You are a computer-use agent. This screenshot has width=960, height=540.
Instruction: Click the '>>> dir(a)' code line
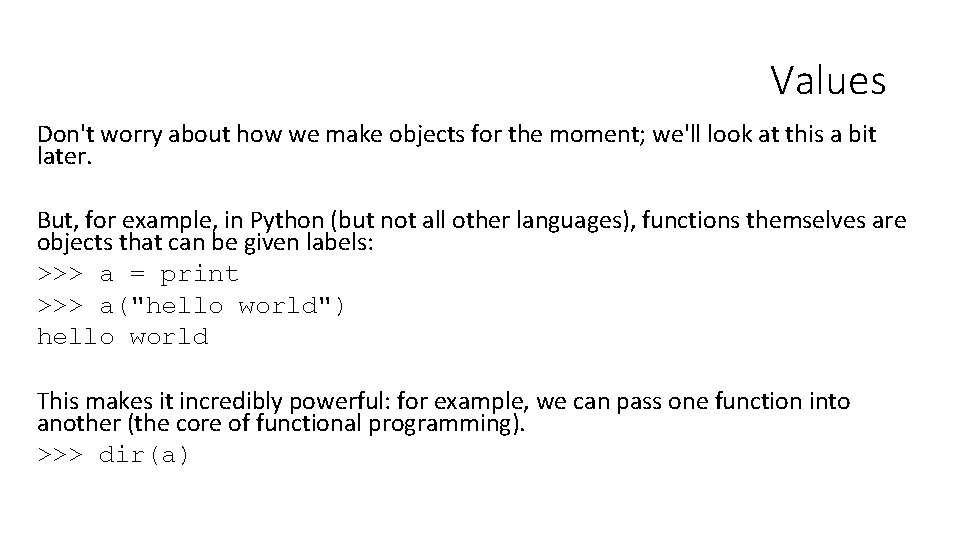[x=113, y=456]
